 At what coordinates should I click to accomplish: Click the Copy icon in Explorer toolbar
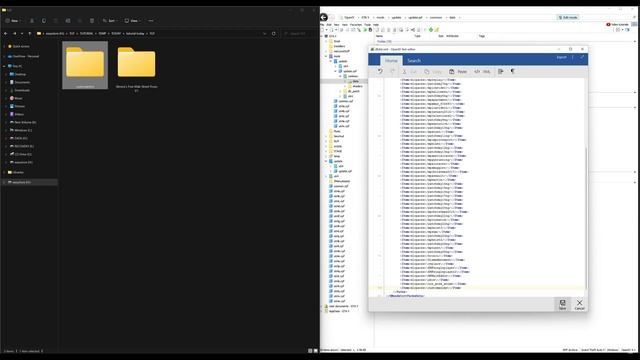(44, 20)
